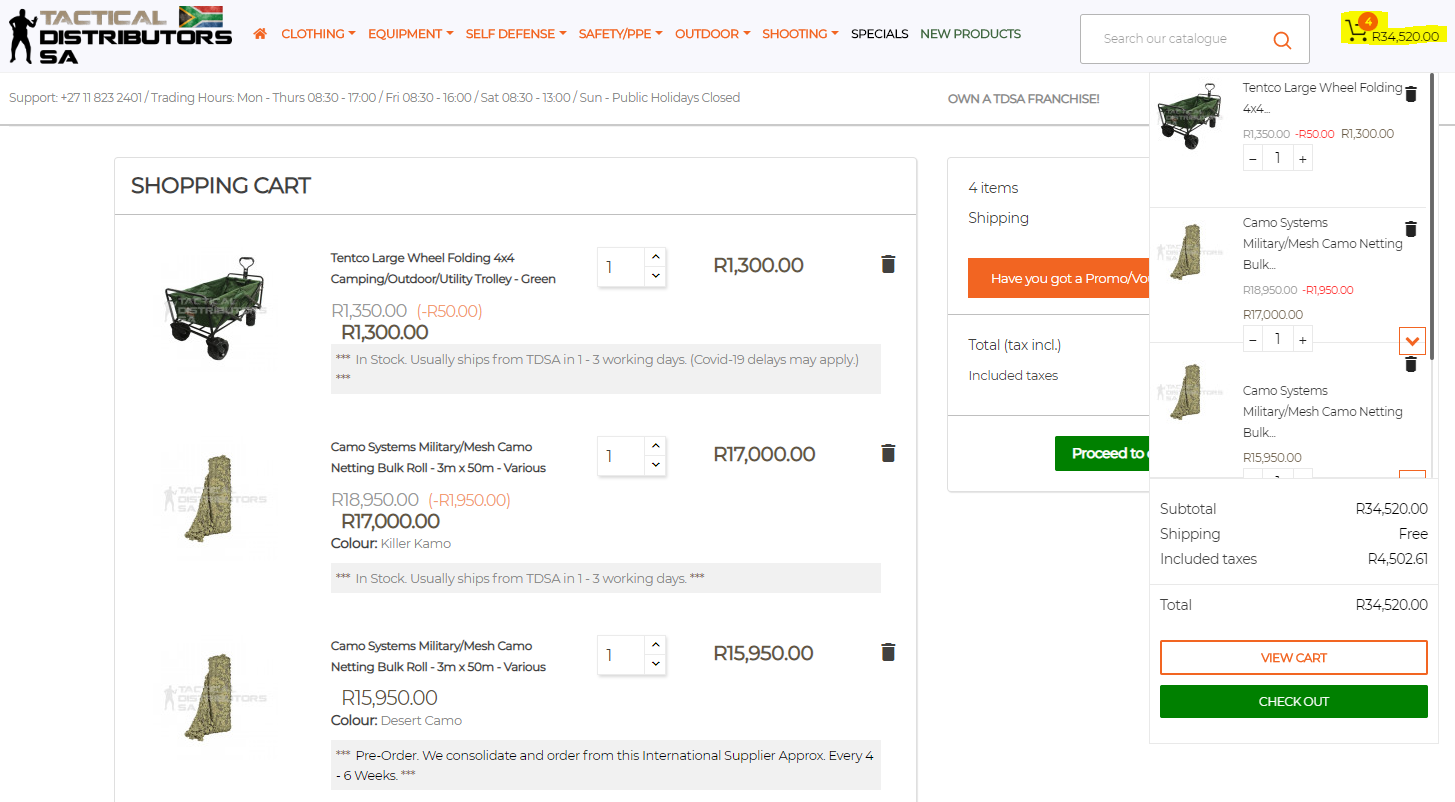Click the Proceed to checkout button
This screenshot has width=1455, height=802.
(1102, 454)
